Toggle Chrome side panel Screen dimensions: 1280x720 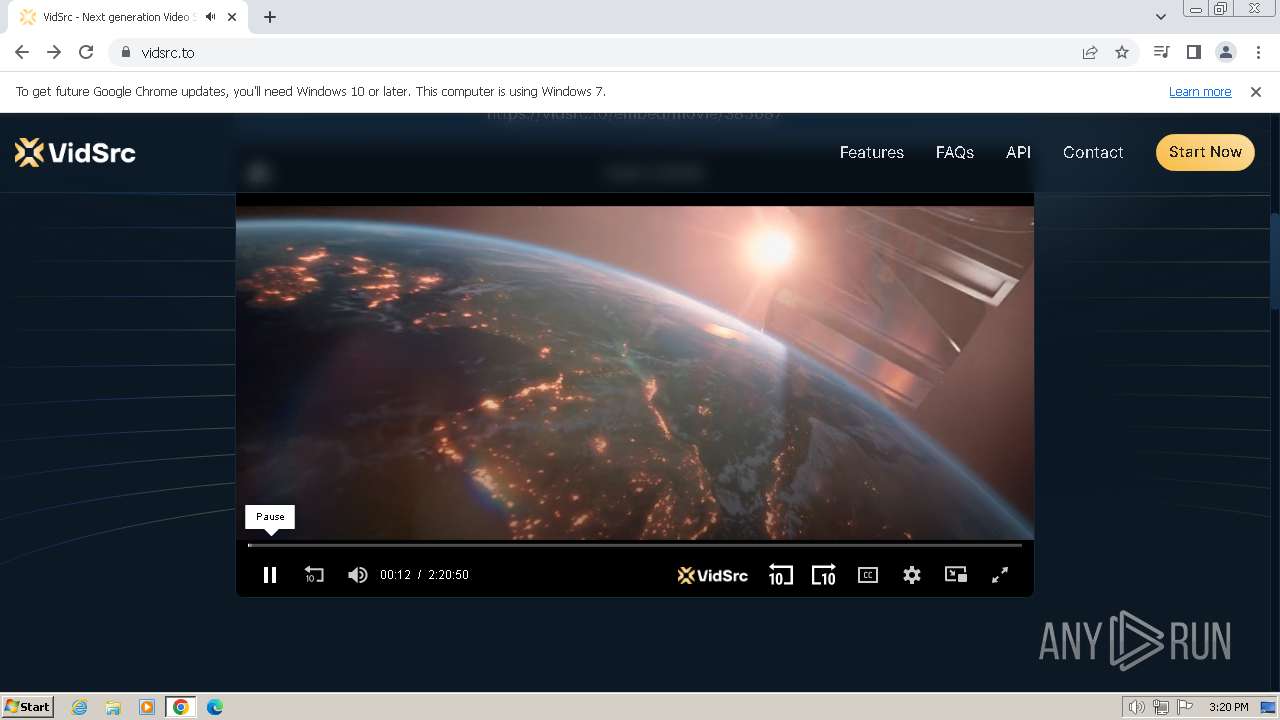[x=1193, y=52]
